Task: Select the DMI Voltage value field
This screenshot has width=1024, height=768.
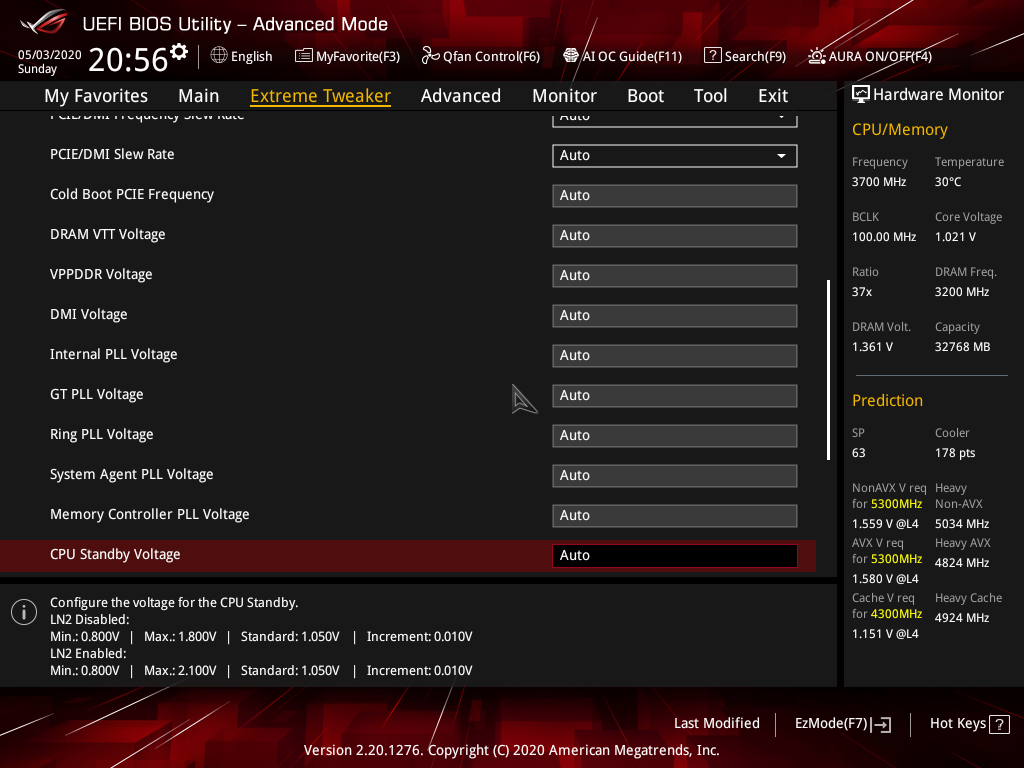Action: coord(675,315)
